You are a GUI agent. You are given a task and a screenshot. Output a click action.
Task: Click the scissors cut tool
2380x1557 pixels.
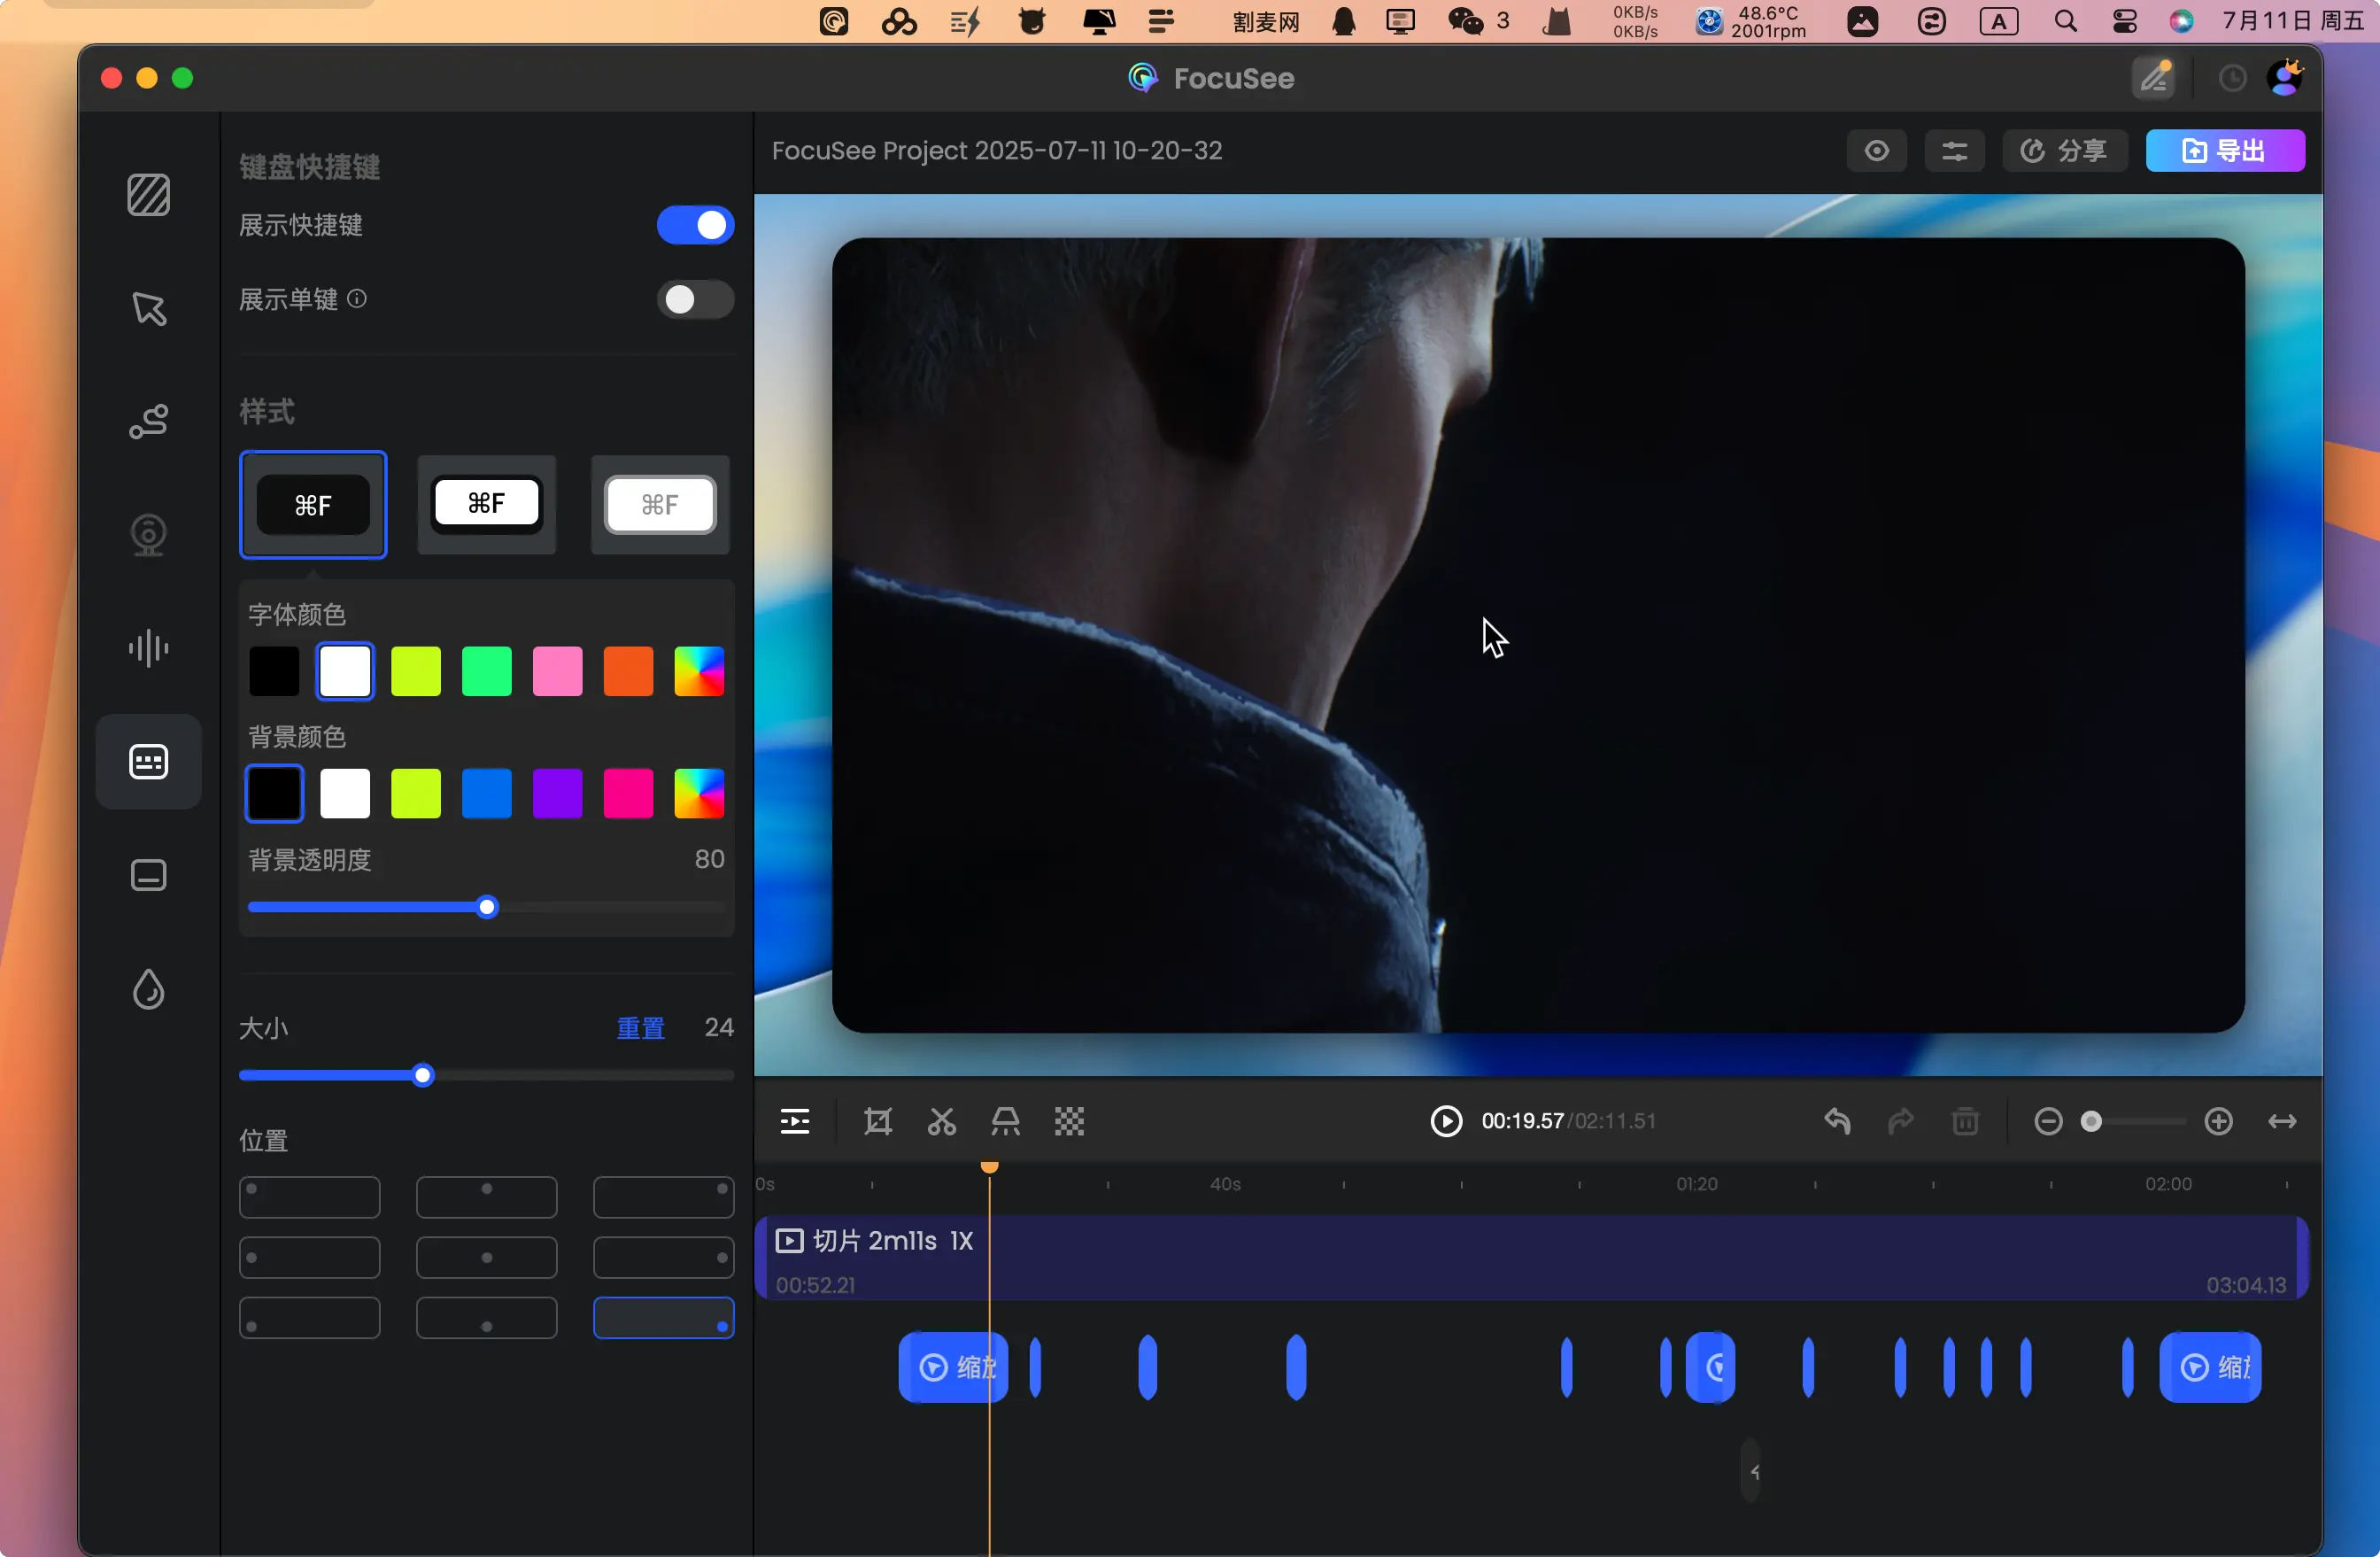[x=941, y=1121]
